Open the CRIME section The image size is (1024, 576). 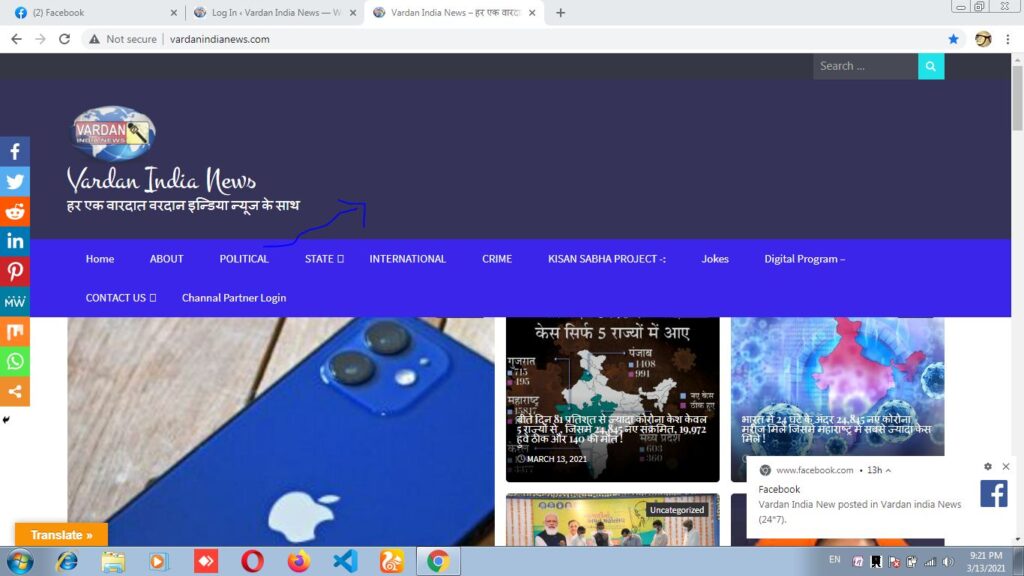[x=497, y=259]
